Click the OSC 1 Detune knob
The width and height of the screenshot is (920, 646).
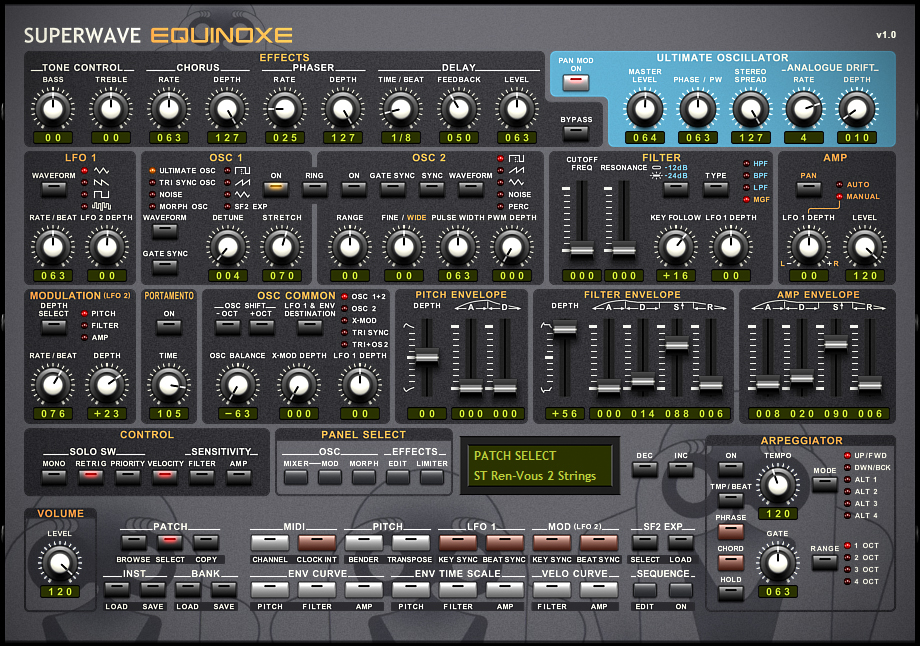[228, 245]
